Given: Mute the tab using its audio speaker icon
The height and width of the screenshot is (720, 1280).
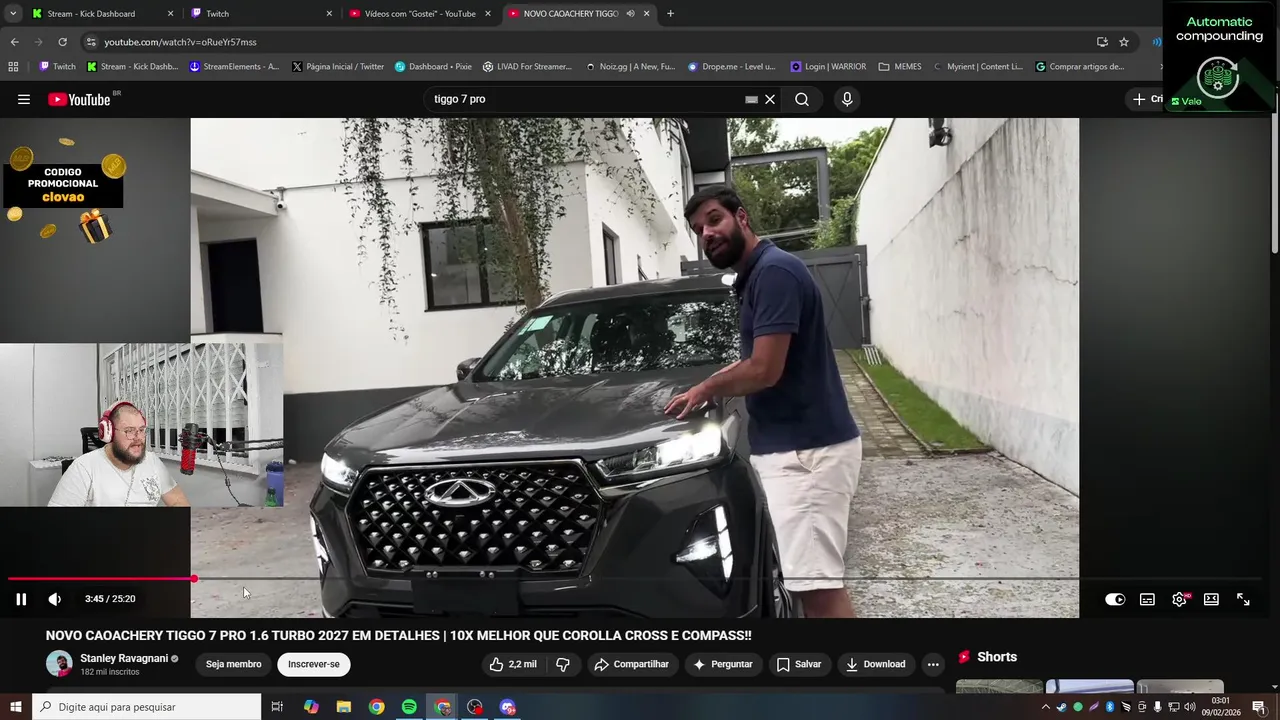Looking at the screenshot, I should 630,14.
